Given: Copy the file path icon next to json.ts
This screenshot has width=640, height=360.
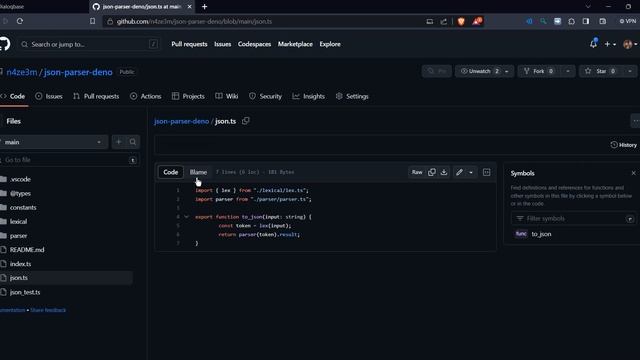Looking at the screenshot, I should (x=246, y=121).
